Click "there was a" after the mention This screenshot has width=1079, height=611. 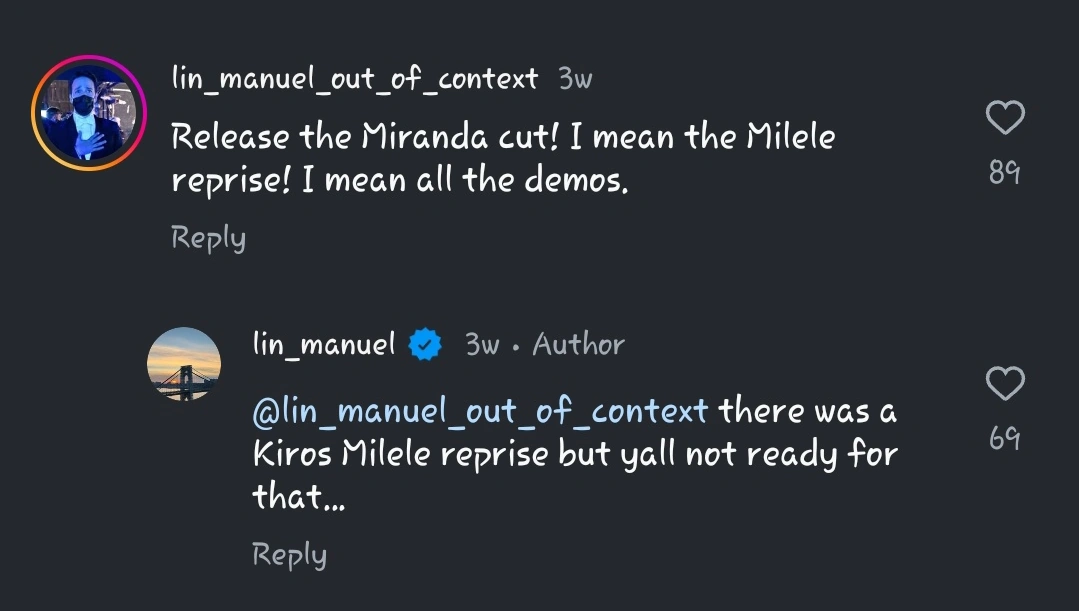tap(807, 411)
